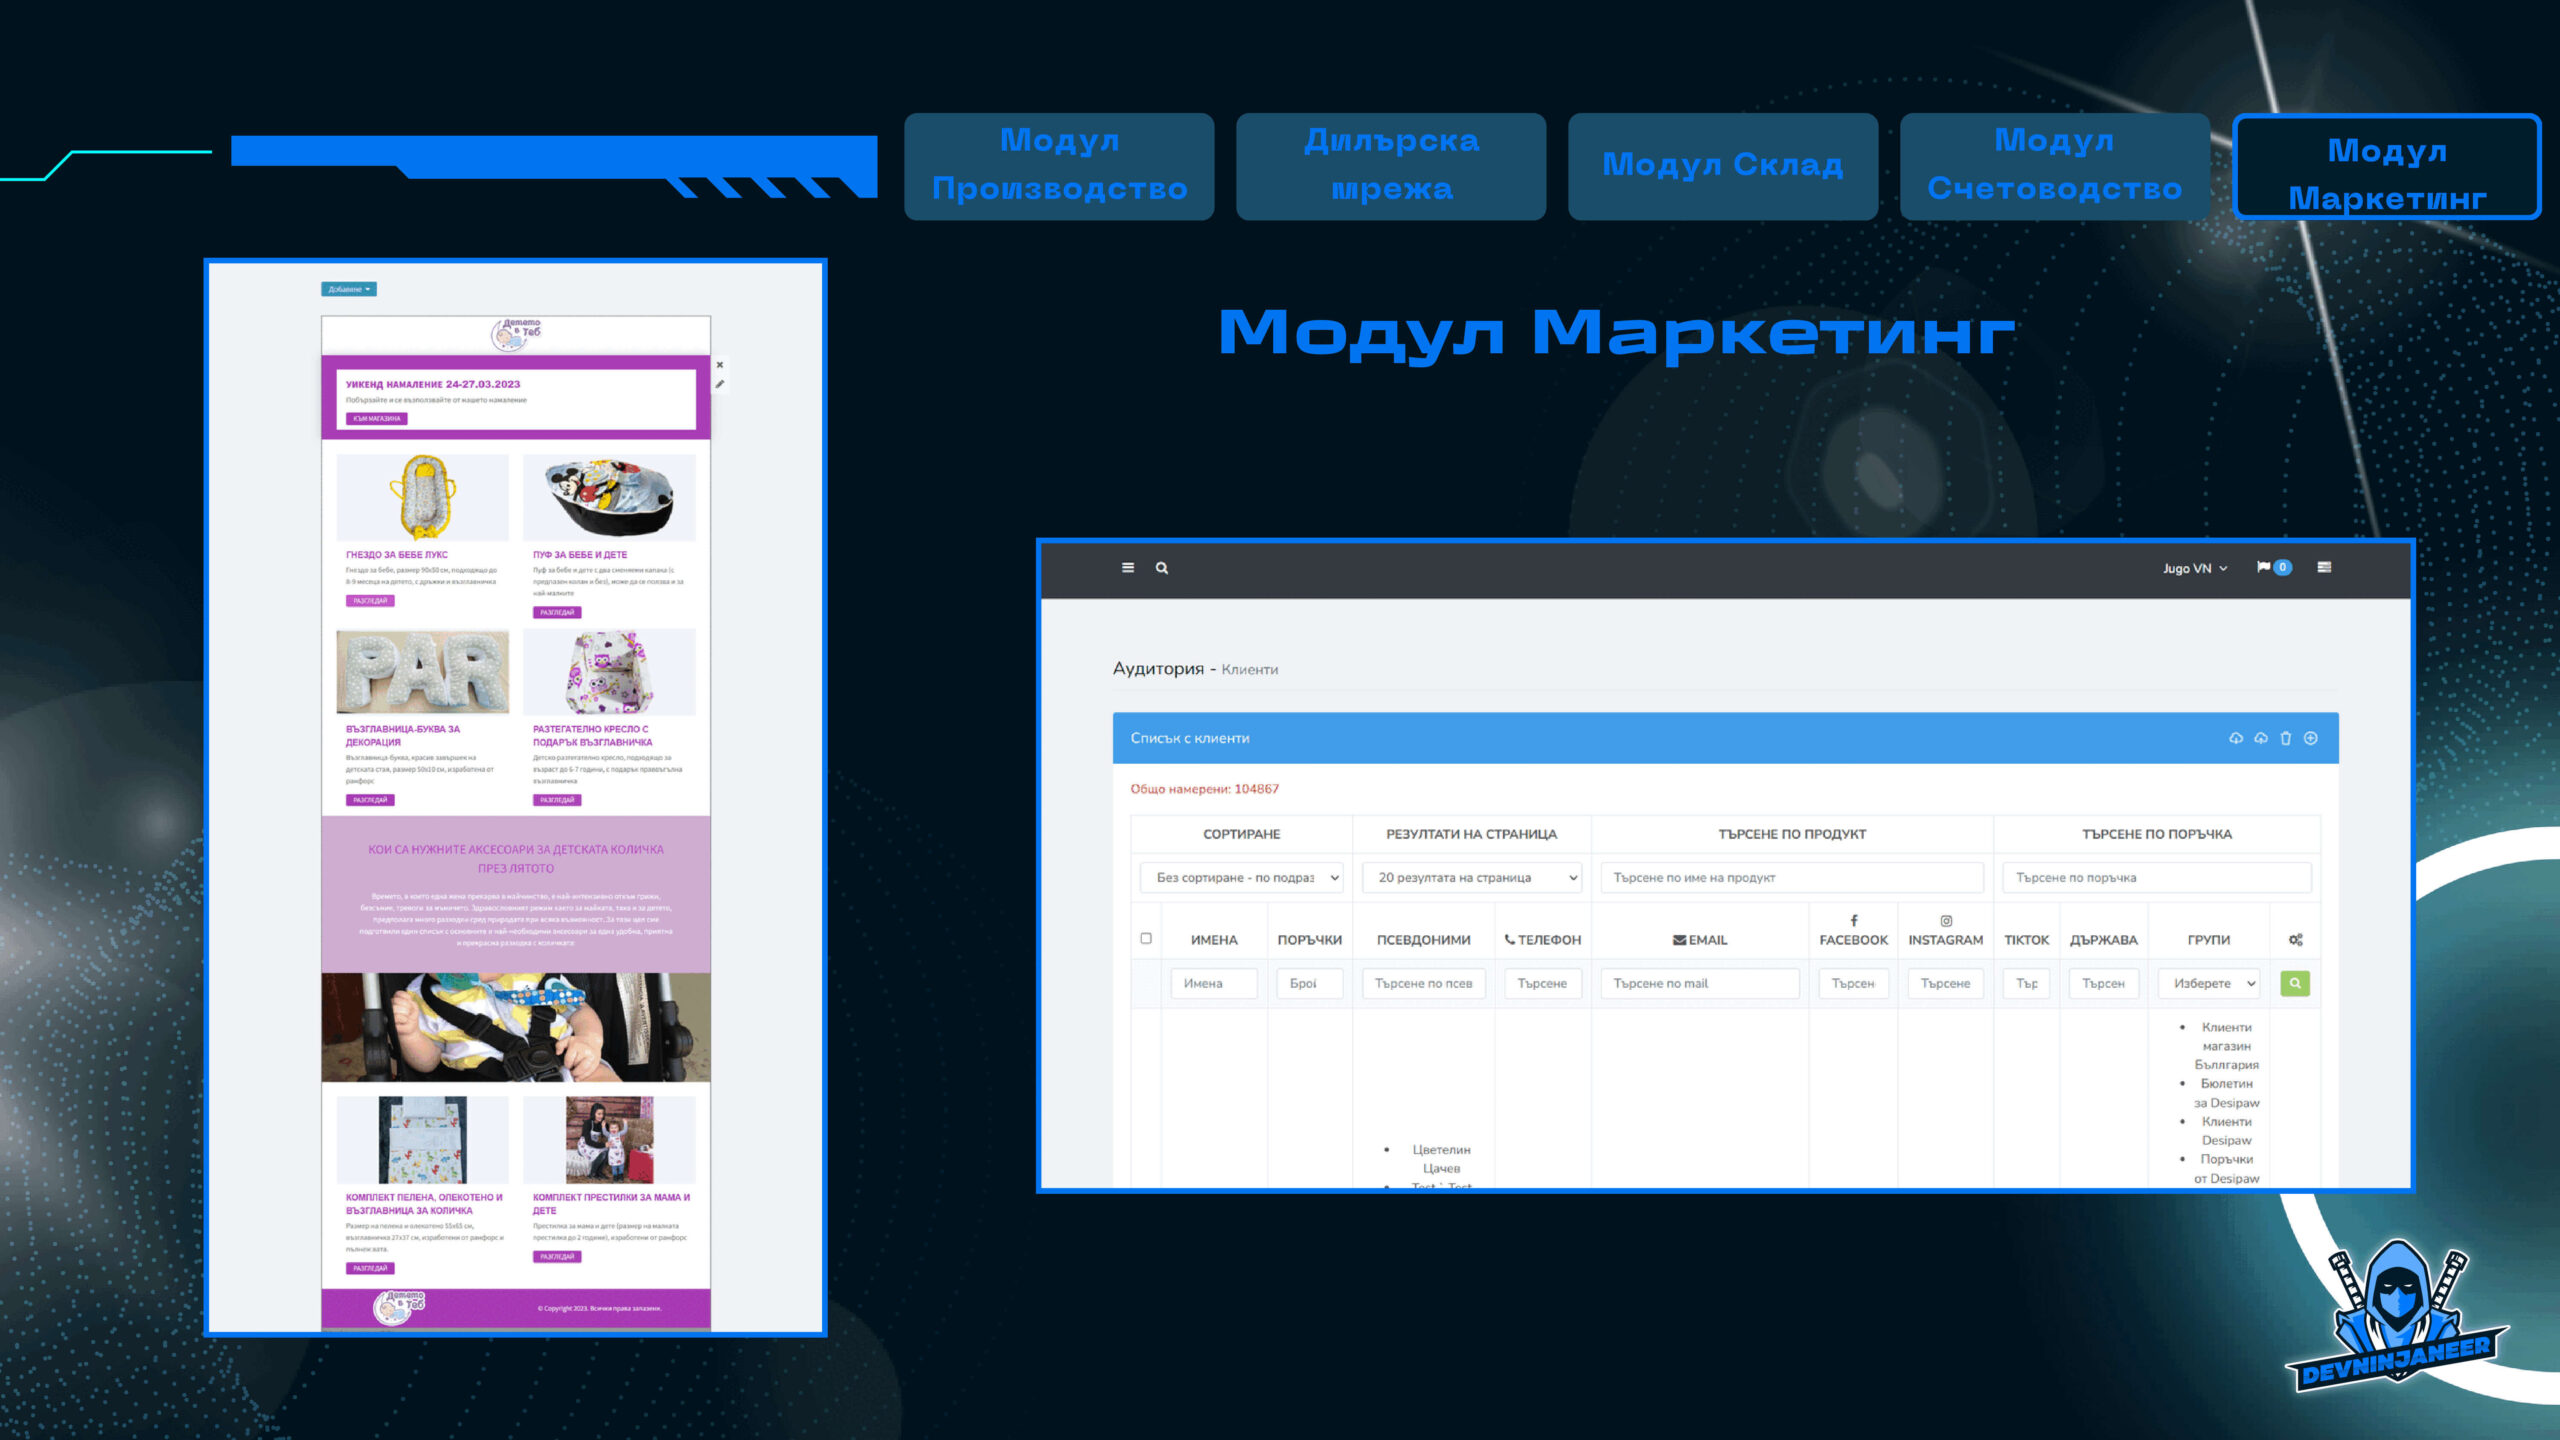2560x1440 pixels.
Task: Click the search magnifier in the top bar
Action: (1162, 567)
